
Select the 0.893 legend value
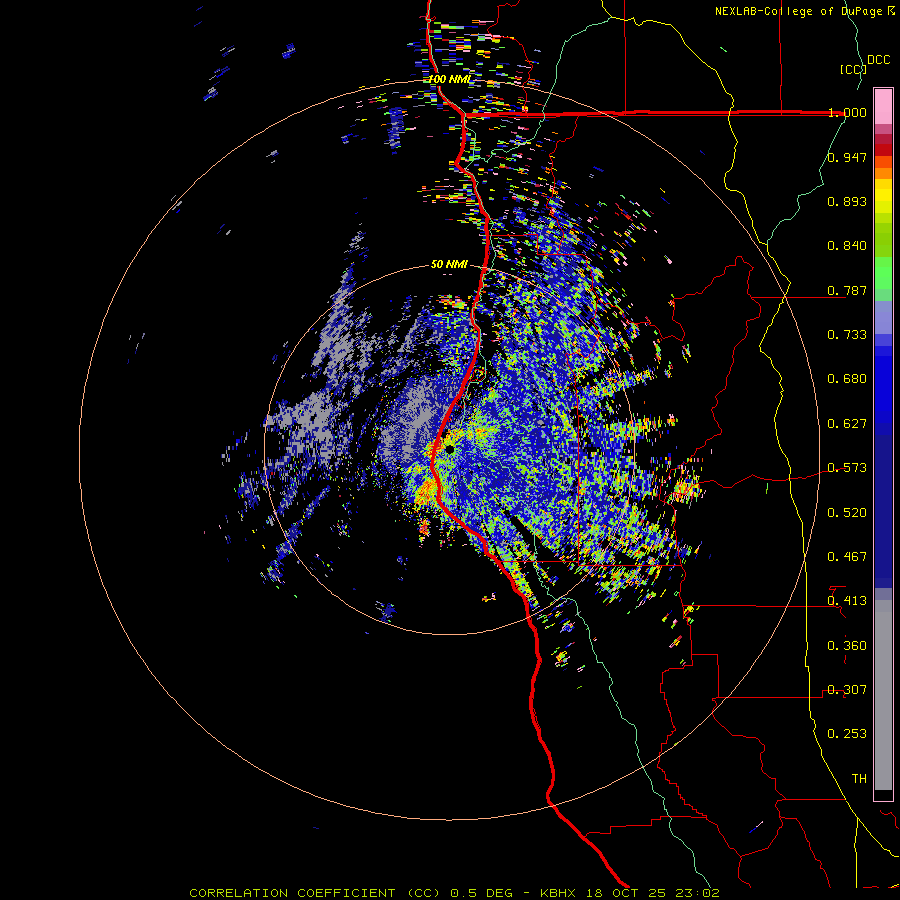[x=847, y=201]
